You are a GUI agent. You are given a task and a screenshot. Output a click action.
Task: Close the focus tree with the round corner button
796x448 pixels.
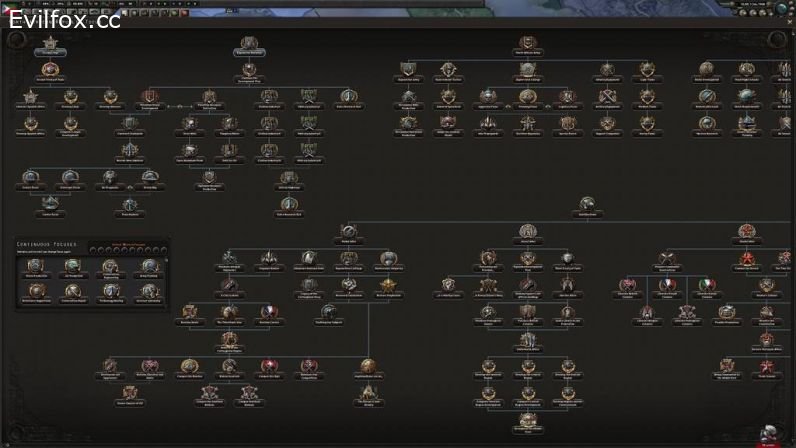pyautogui.click(x=777, y=40)
